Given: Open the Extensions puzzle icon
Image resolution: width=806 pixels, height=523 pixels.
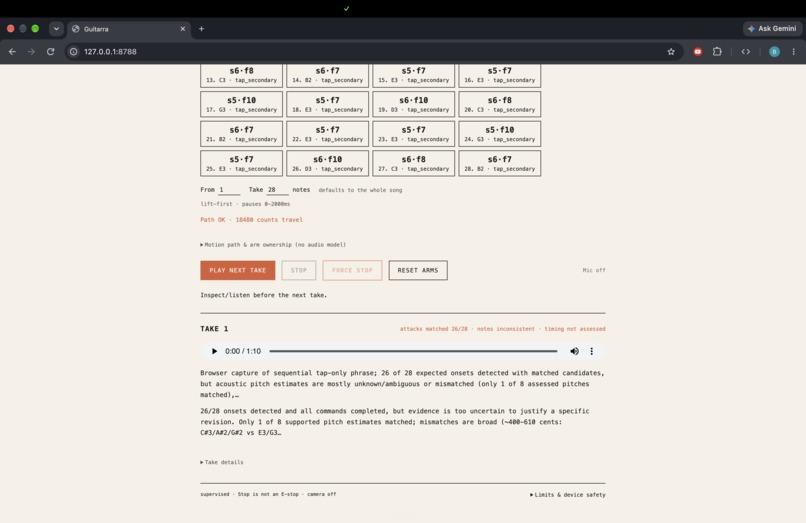Looking at the screenshot, I should coord(717,51).
